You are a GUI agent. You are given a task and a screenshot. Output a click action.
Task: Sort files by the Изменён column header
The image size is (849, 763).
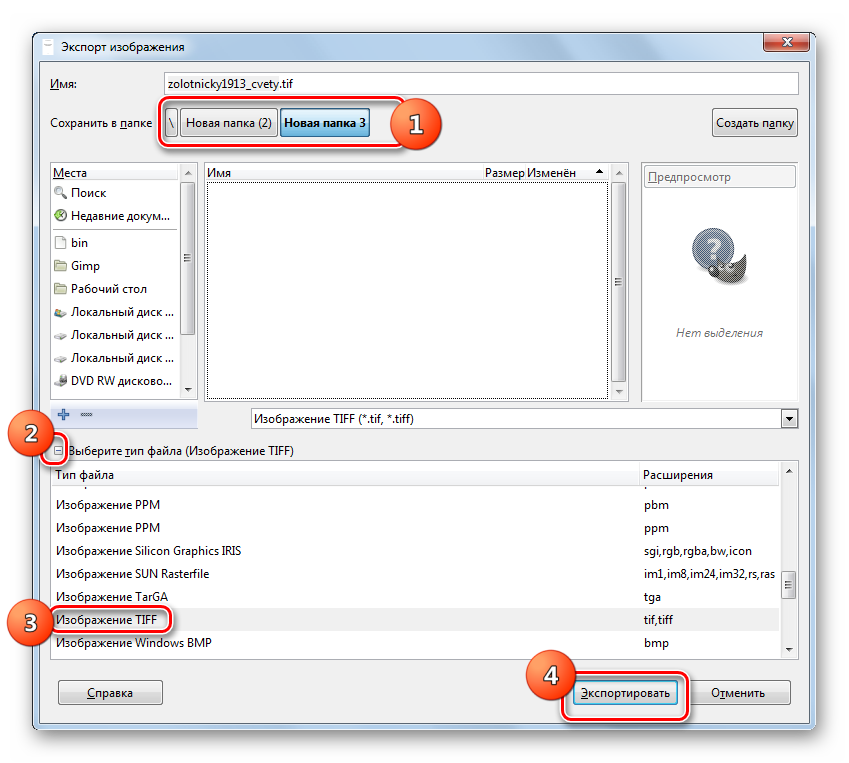551,173
